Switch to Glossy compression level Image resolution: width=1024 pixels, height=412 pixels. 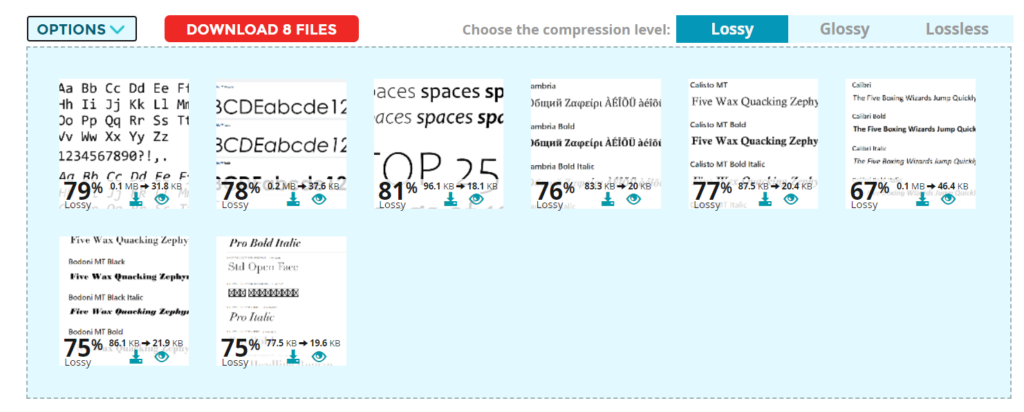[844, 29]
